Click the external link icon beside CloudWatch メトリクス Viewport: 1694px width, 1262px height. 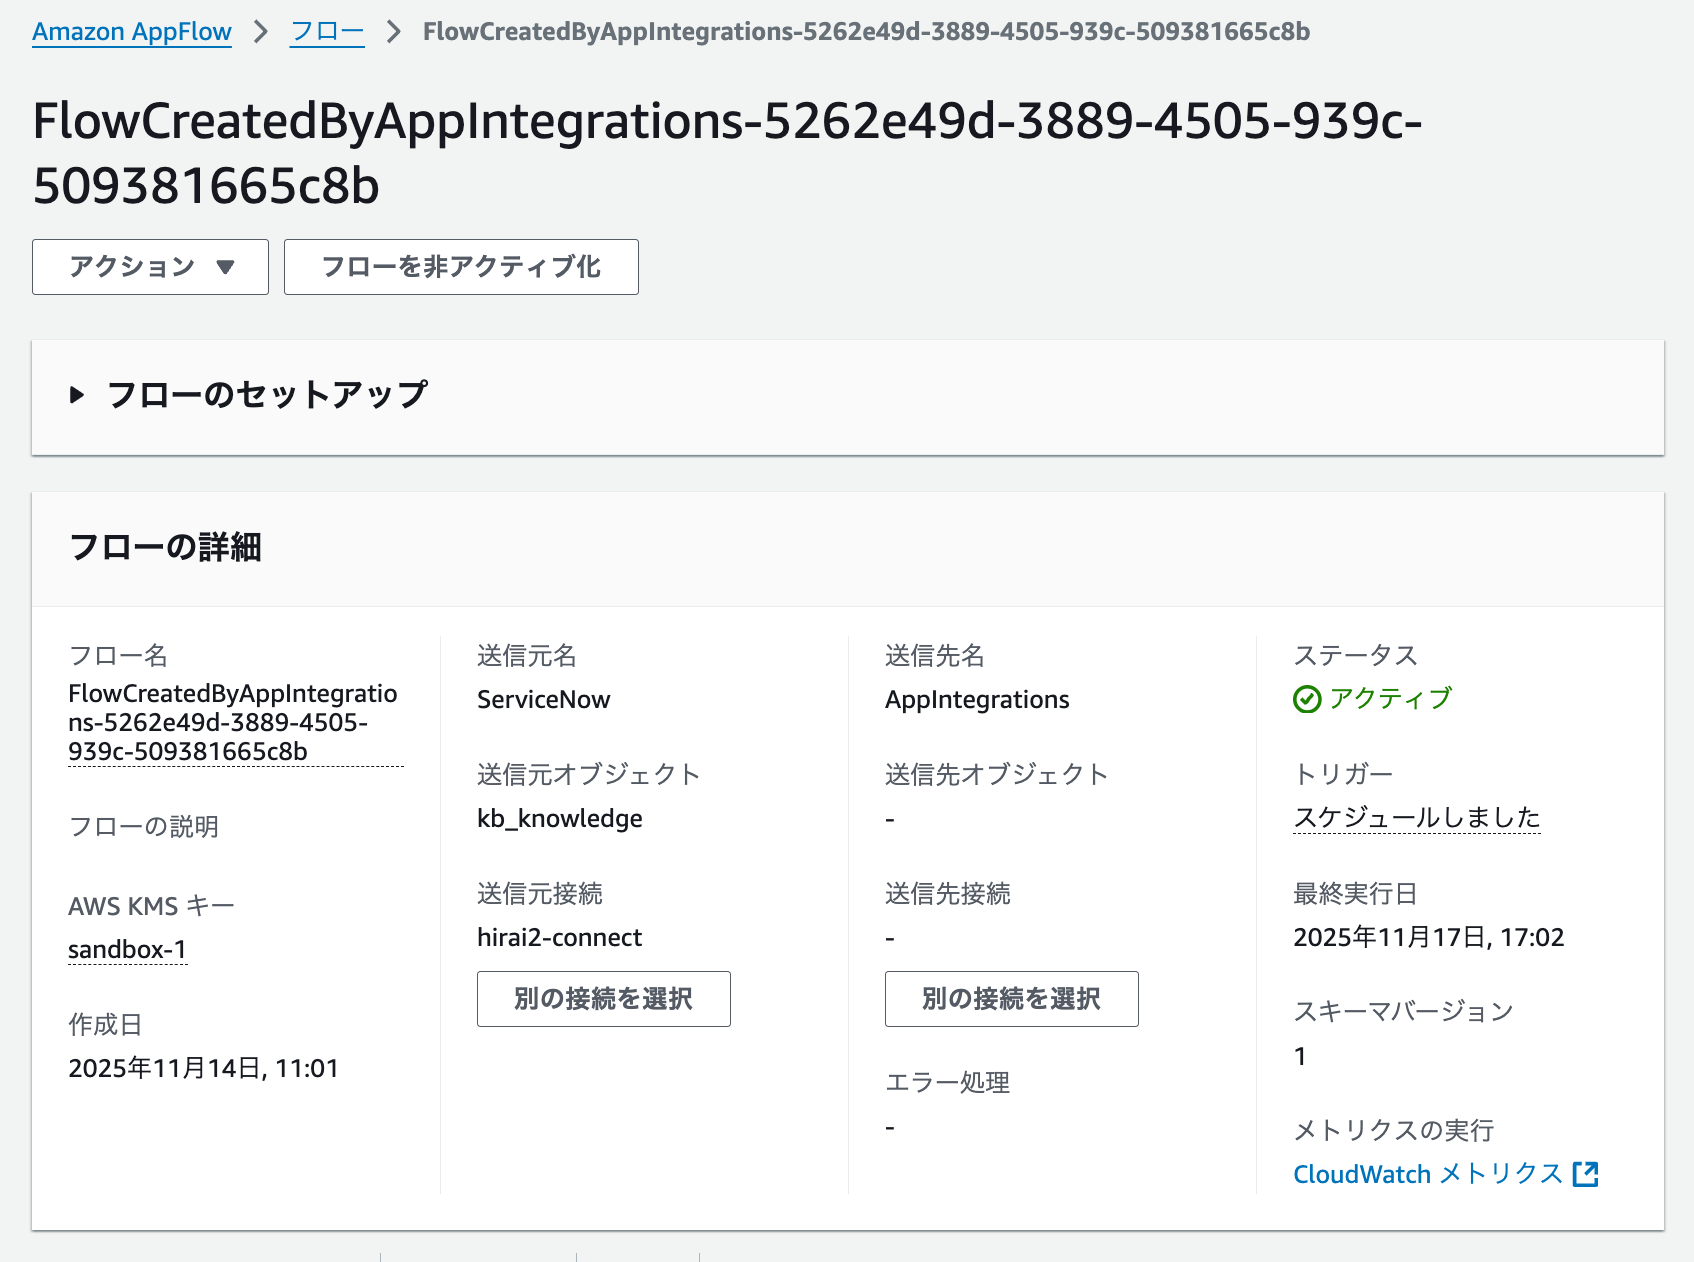(x=1587, y=1175)
